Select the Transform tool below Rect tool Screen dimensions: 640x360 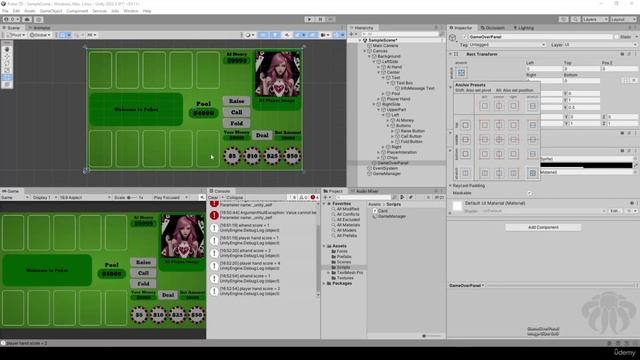click(x=7, y=84)
